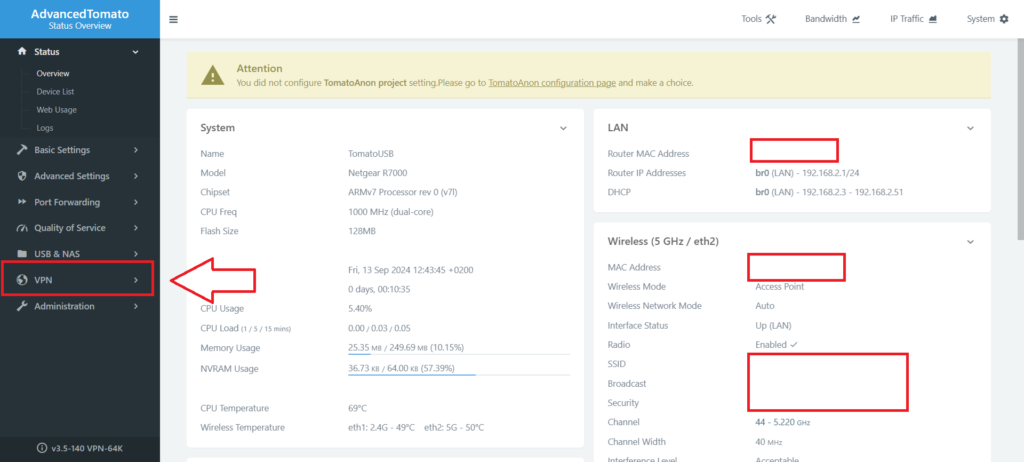
Task: Expand the Quality of Service section
Action: click(135, 228)
